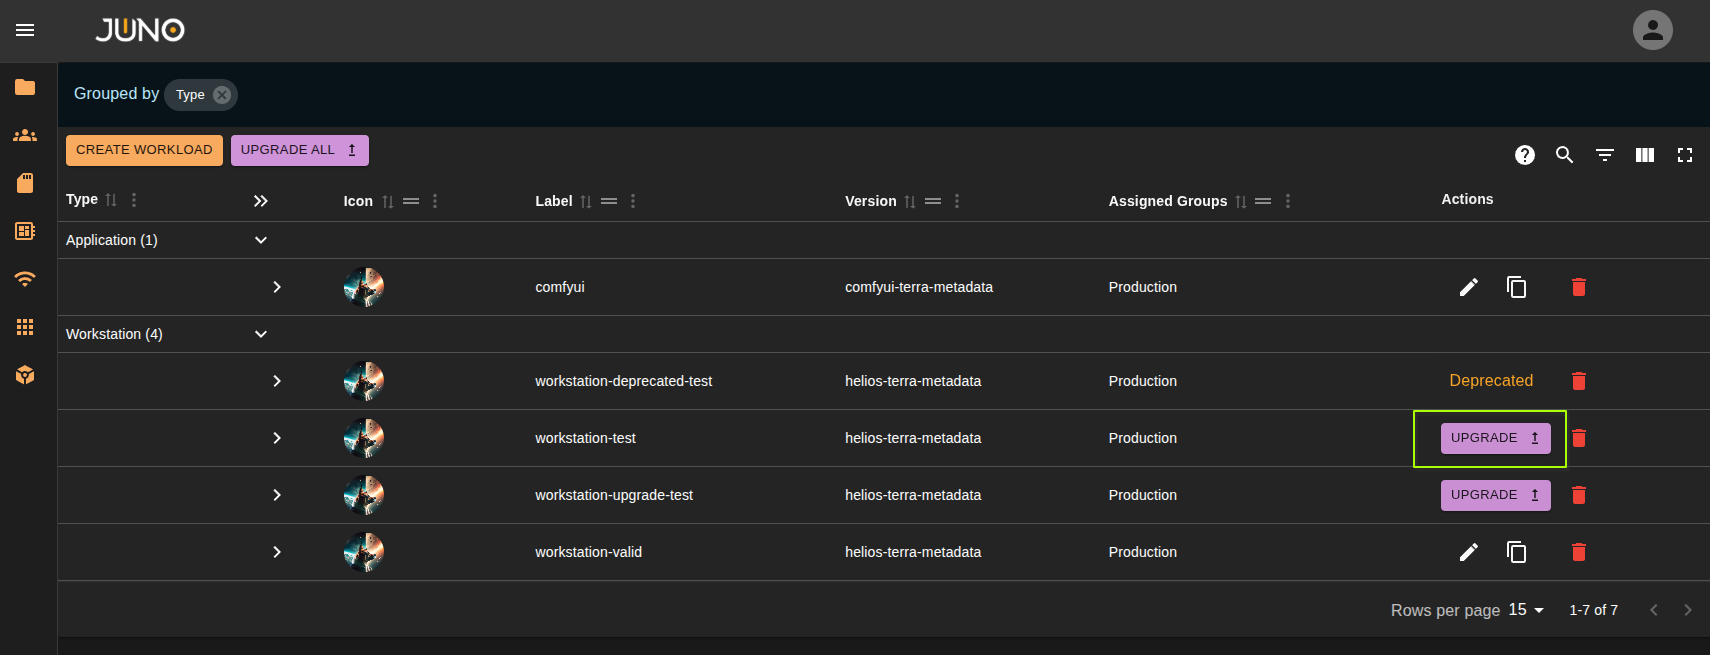Edit the comfyui workload

coord(1468,288)
